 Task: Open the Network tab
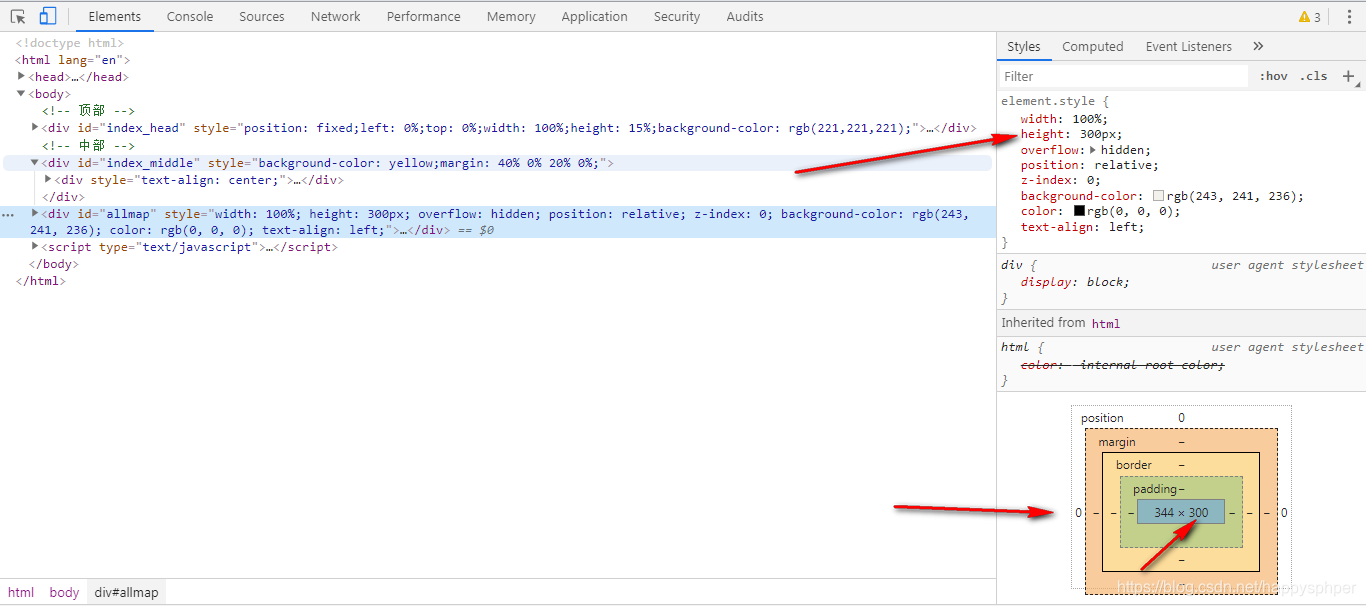tap(336, 17)
